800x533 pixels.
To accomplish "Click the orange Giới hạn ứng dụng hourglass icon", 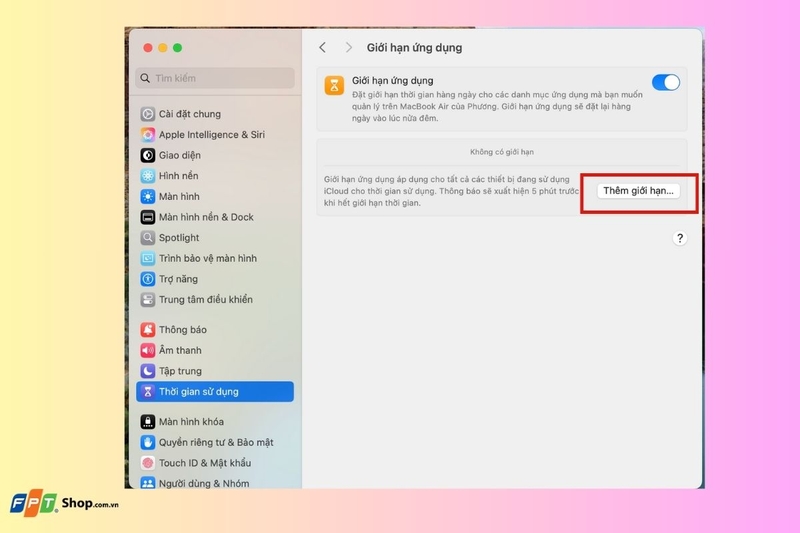I will tap(334, 85).
